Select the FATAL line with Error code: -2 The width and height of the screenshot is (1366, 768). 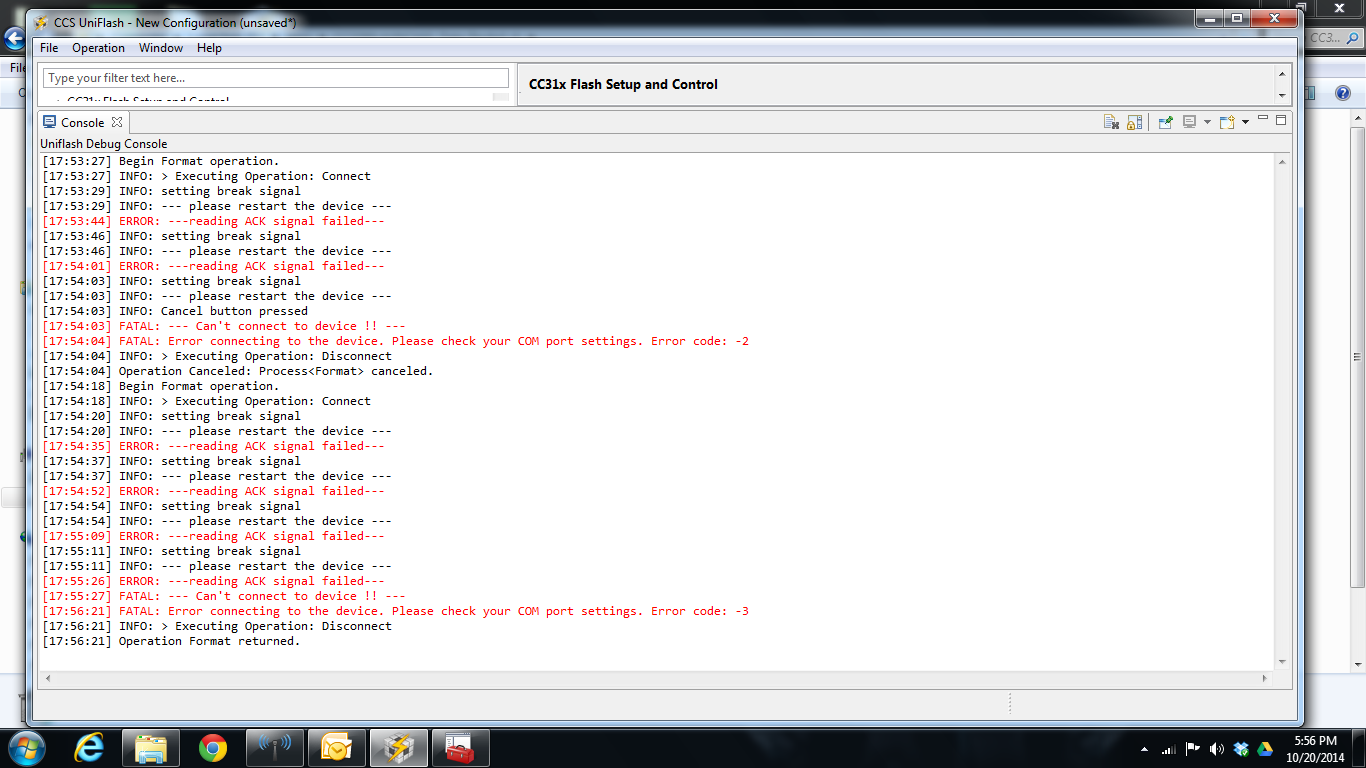tap(396, 341)
